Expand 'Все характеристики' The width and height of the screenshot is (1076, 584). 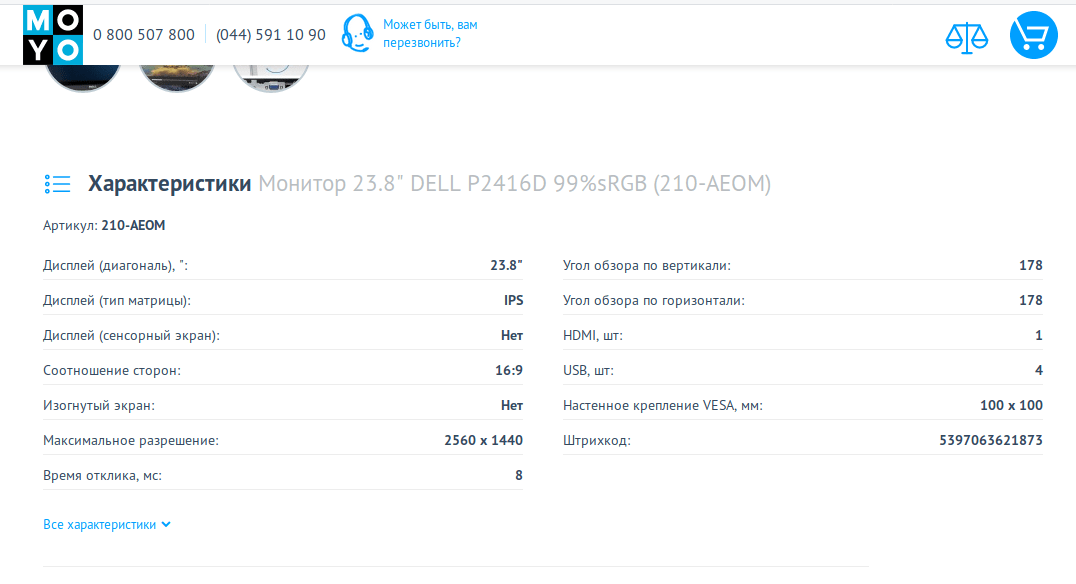pyautogui.click(x=106, y=524)
